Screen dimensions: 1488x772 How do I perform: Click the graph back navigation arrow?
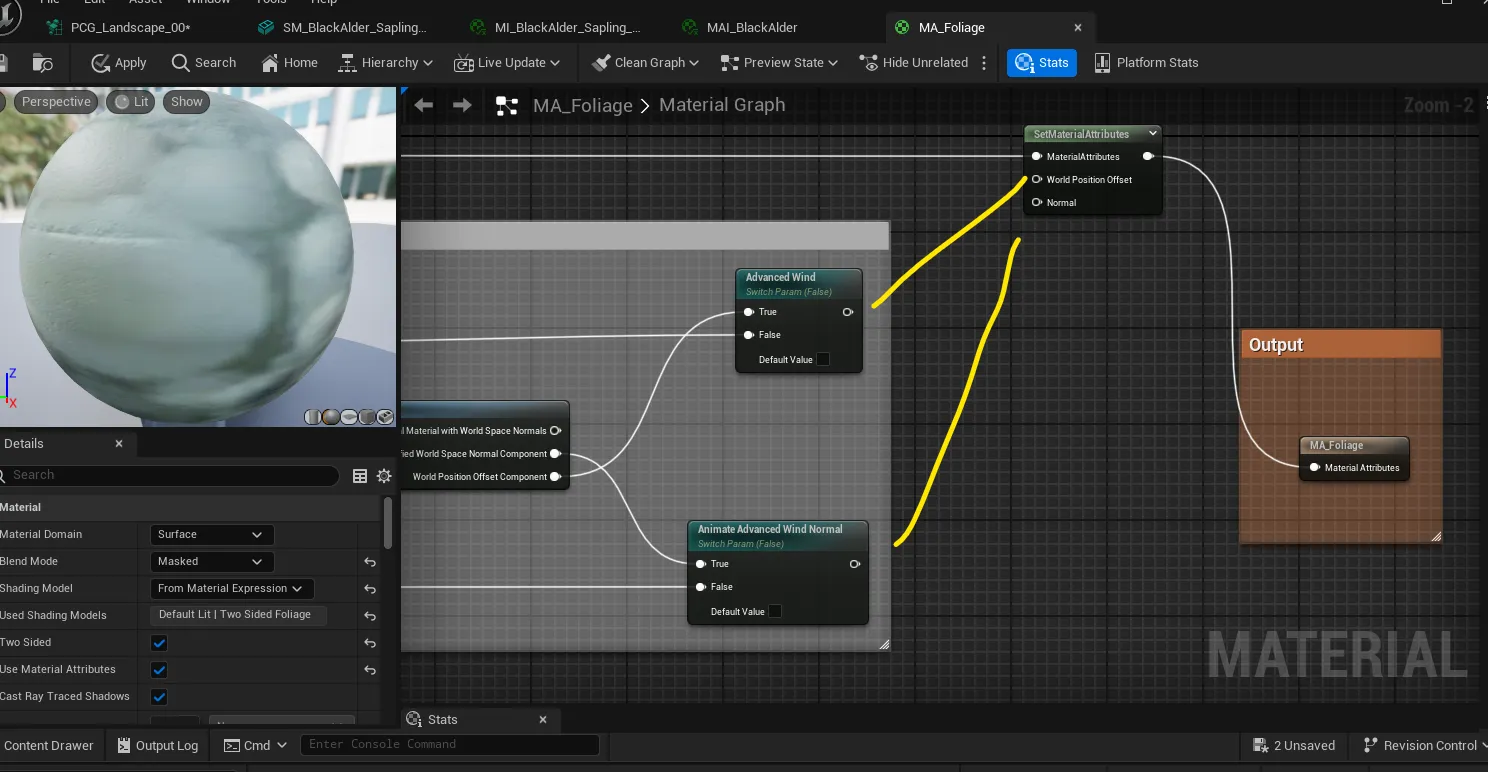click(x=424, y=105)
